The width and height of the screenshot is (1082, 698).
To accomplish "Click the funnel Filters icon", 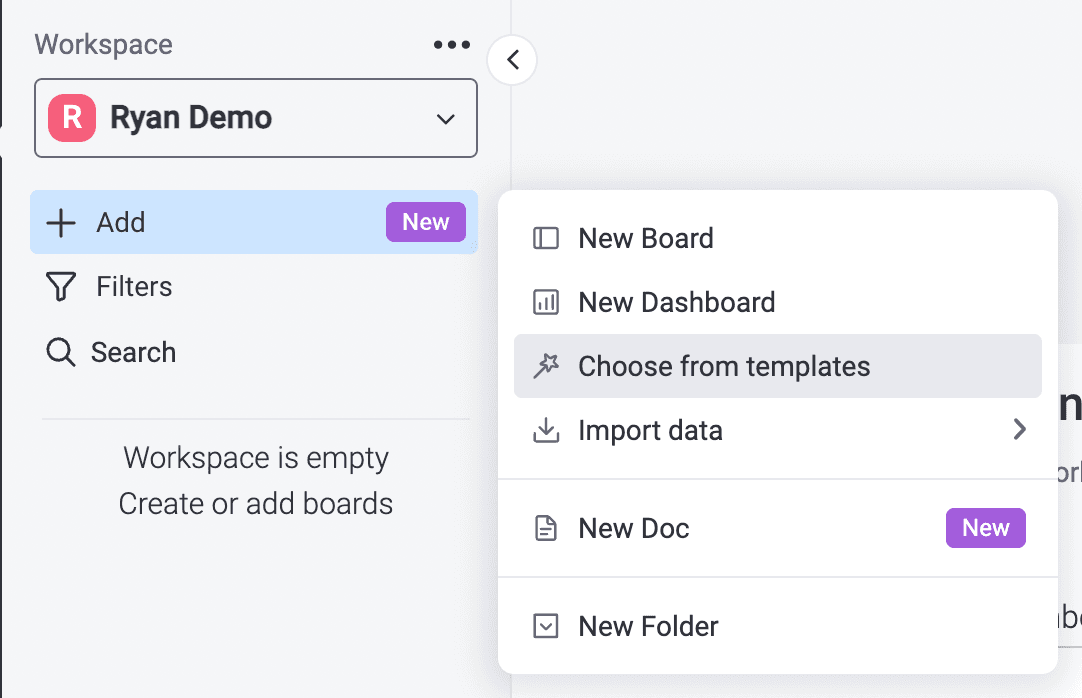I will (61, 287).
